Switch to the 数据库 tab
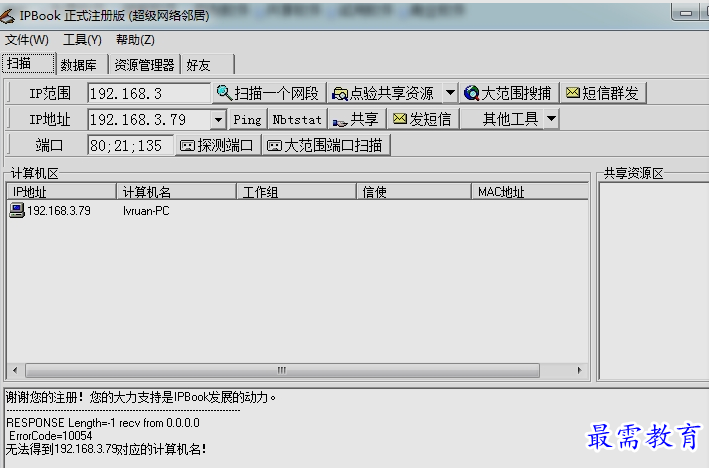This screenshot has height=468, width=709. click(x=82, y=65)
